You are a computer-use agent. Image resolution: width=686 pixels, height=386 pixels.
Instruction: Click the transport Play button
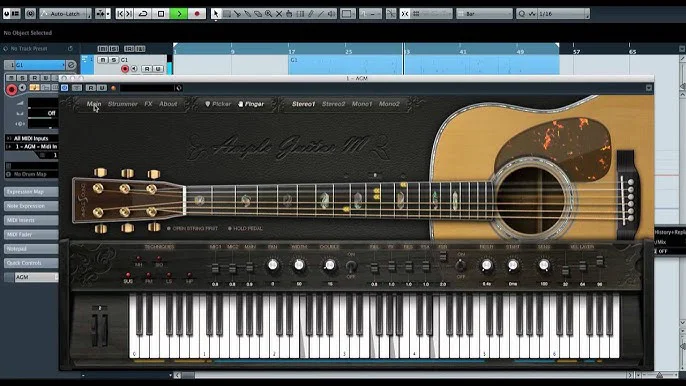(179, 14)
